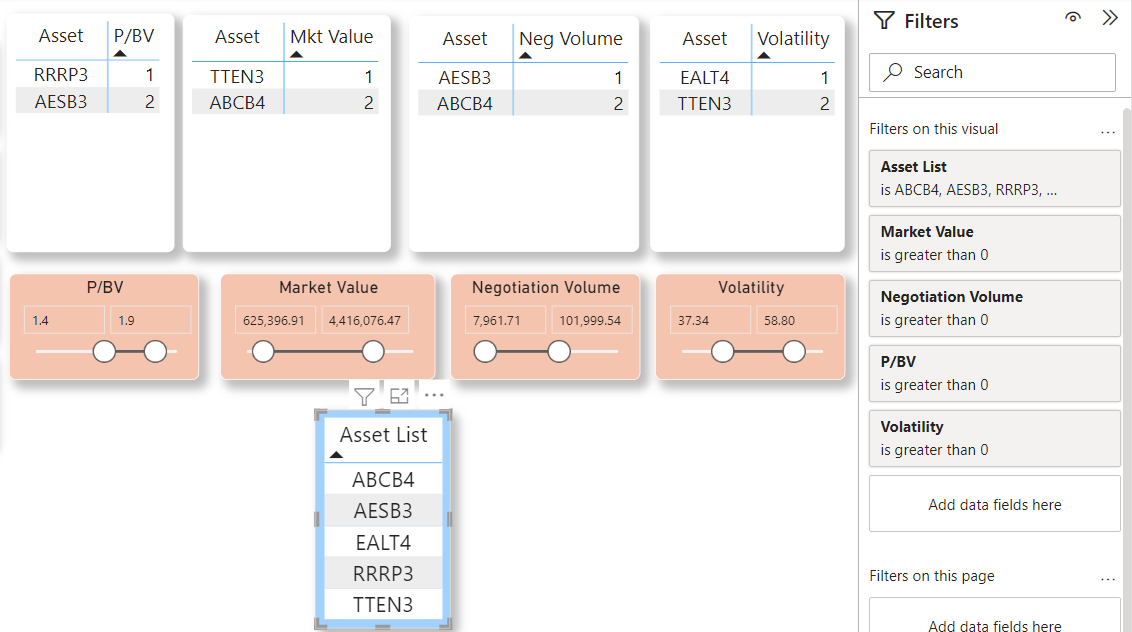Sort by Neg Volume column header
This screenshot has height=632, width=1132.
pos(570,39)
